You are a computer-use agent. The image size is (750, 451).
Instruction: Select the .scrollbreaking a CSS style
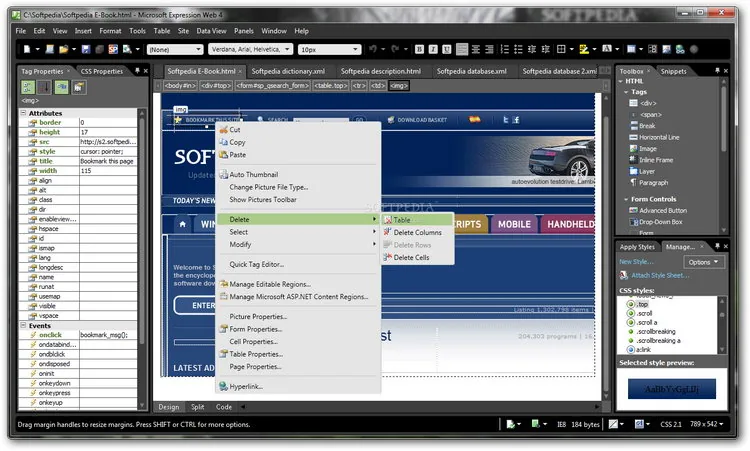click(x=658, y=341)
